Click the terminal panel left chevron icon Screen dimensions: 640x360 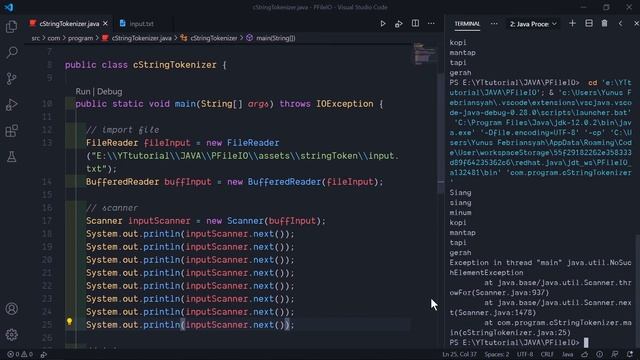620,24
